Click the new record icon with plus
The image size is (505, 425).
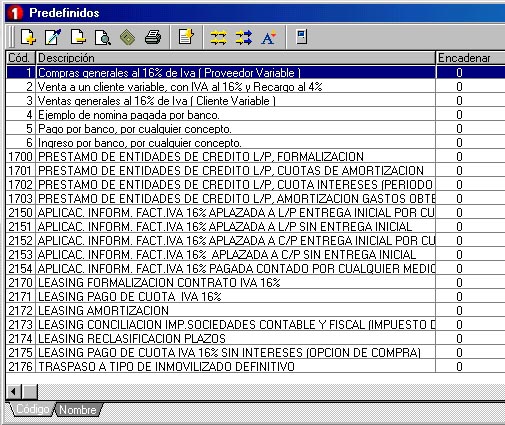28,37
